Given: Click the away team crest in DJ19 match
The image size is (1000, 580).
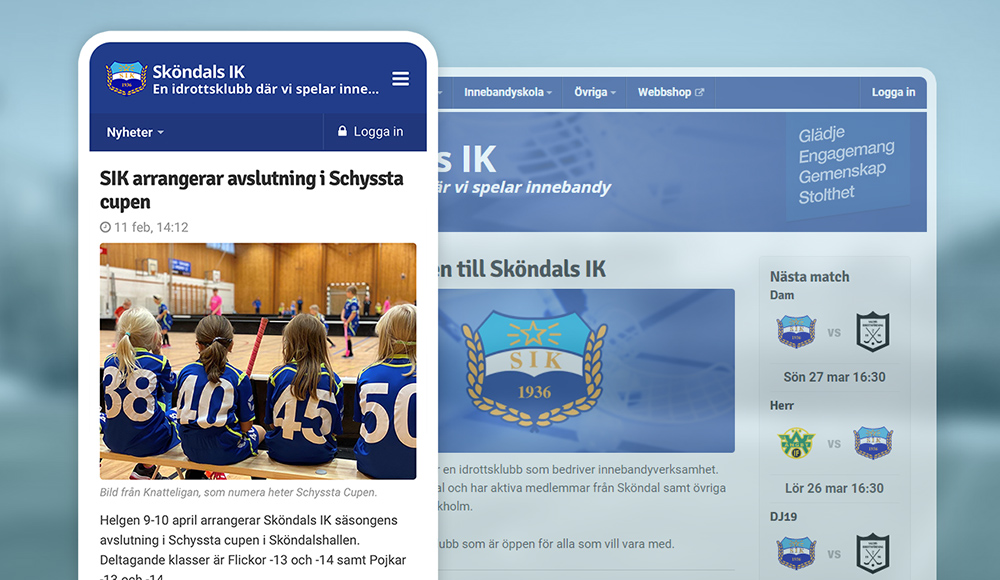Looking at the screenshot, I should (x=872, y=553).
